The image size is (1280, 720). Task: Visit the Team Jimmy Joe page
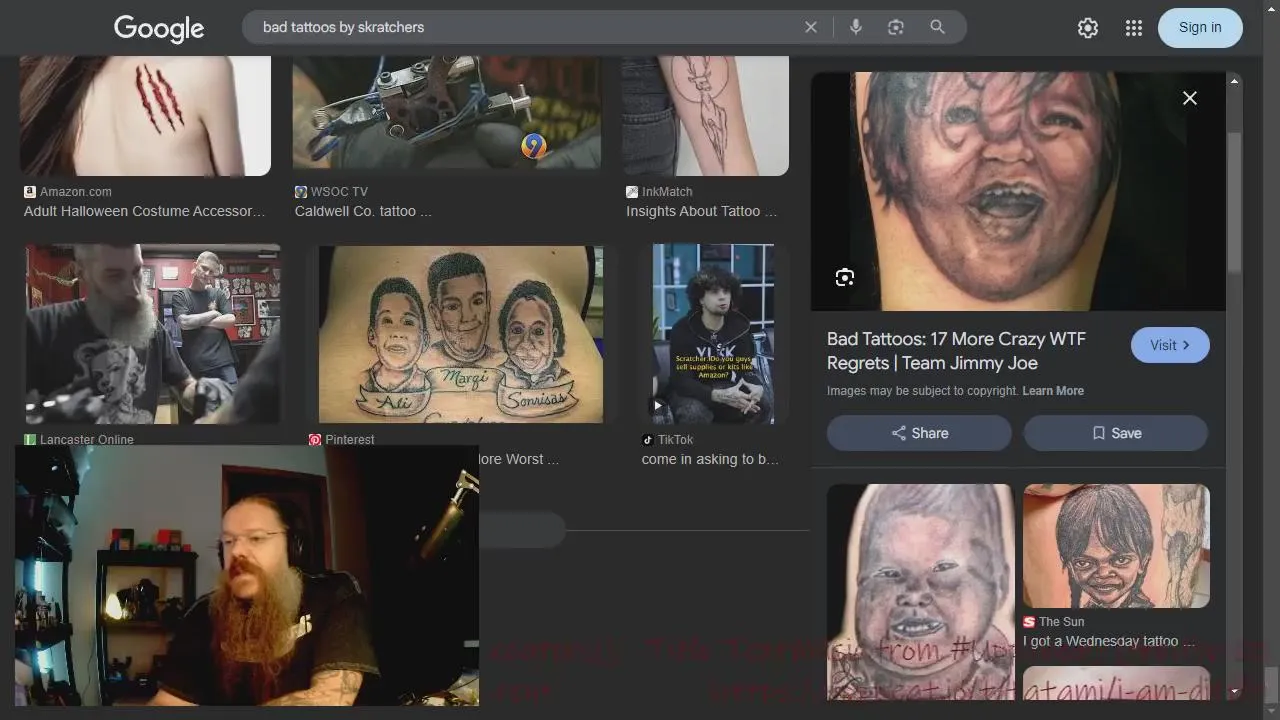click(1170, 345)
